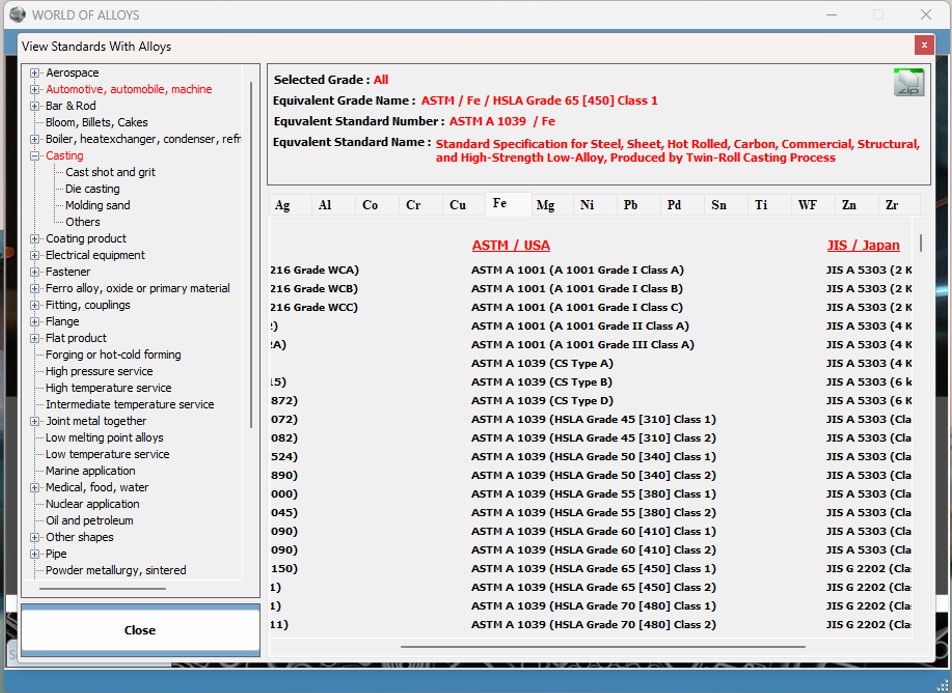Click the Close button

(x=140, y=630)
